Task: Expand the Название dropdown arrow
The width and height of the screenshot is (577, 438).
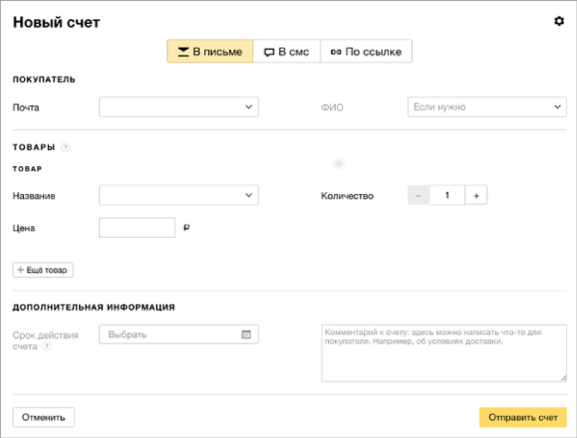Action: tap(249, 195)
